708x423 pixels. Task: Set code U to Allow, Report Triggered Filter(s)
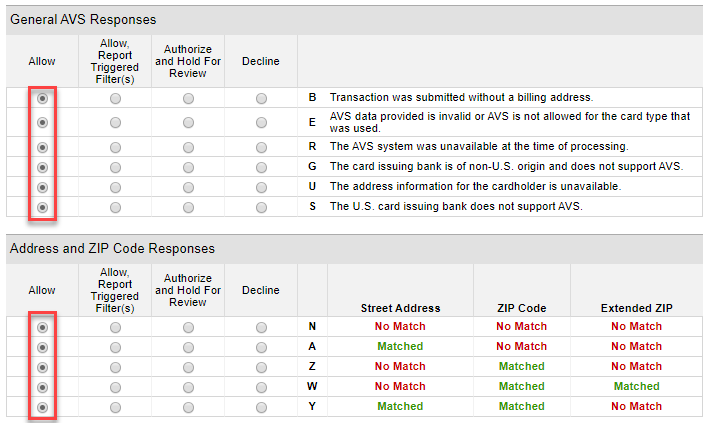[x=116, y=187]
